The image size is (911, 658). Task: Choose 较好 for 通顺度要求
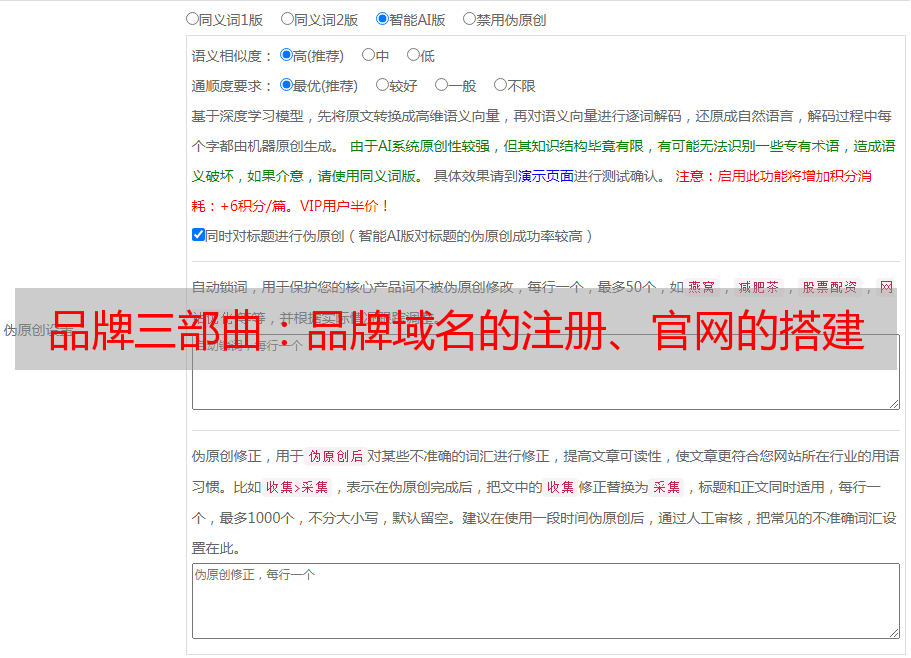coord(382,85)
